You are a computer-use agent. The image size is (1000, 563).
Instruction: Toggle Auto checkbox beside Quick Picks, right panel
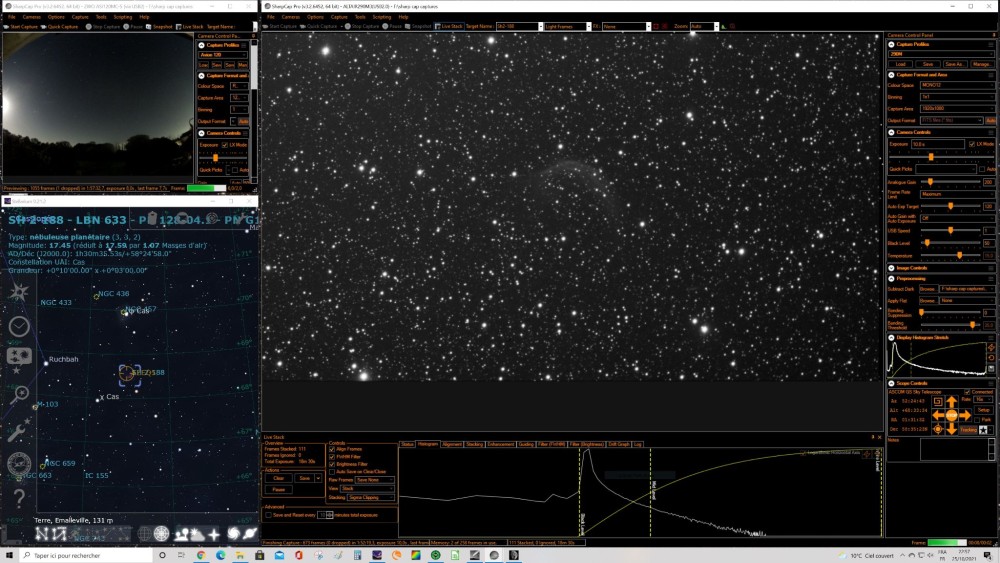tap(982, 170)
